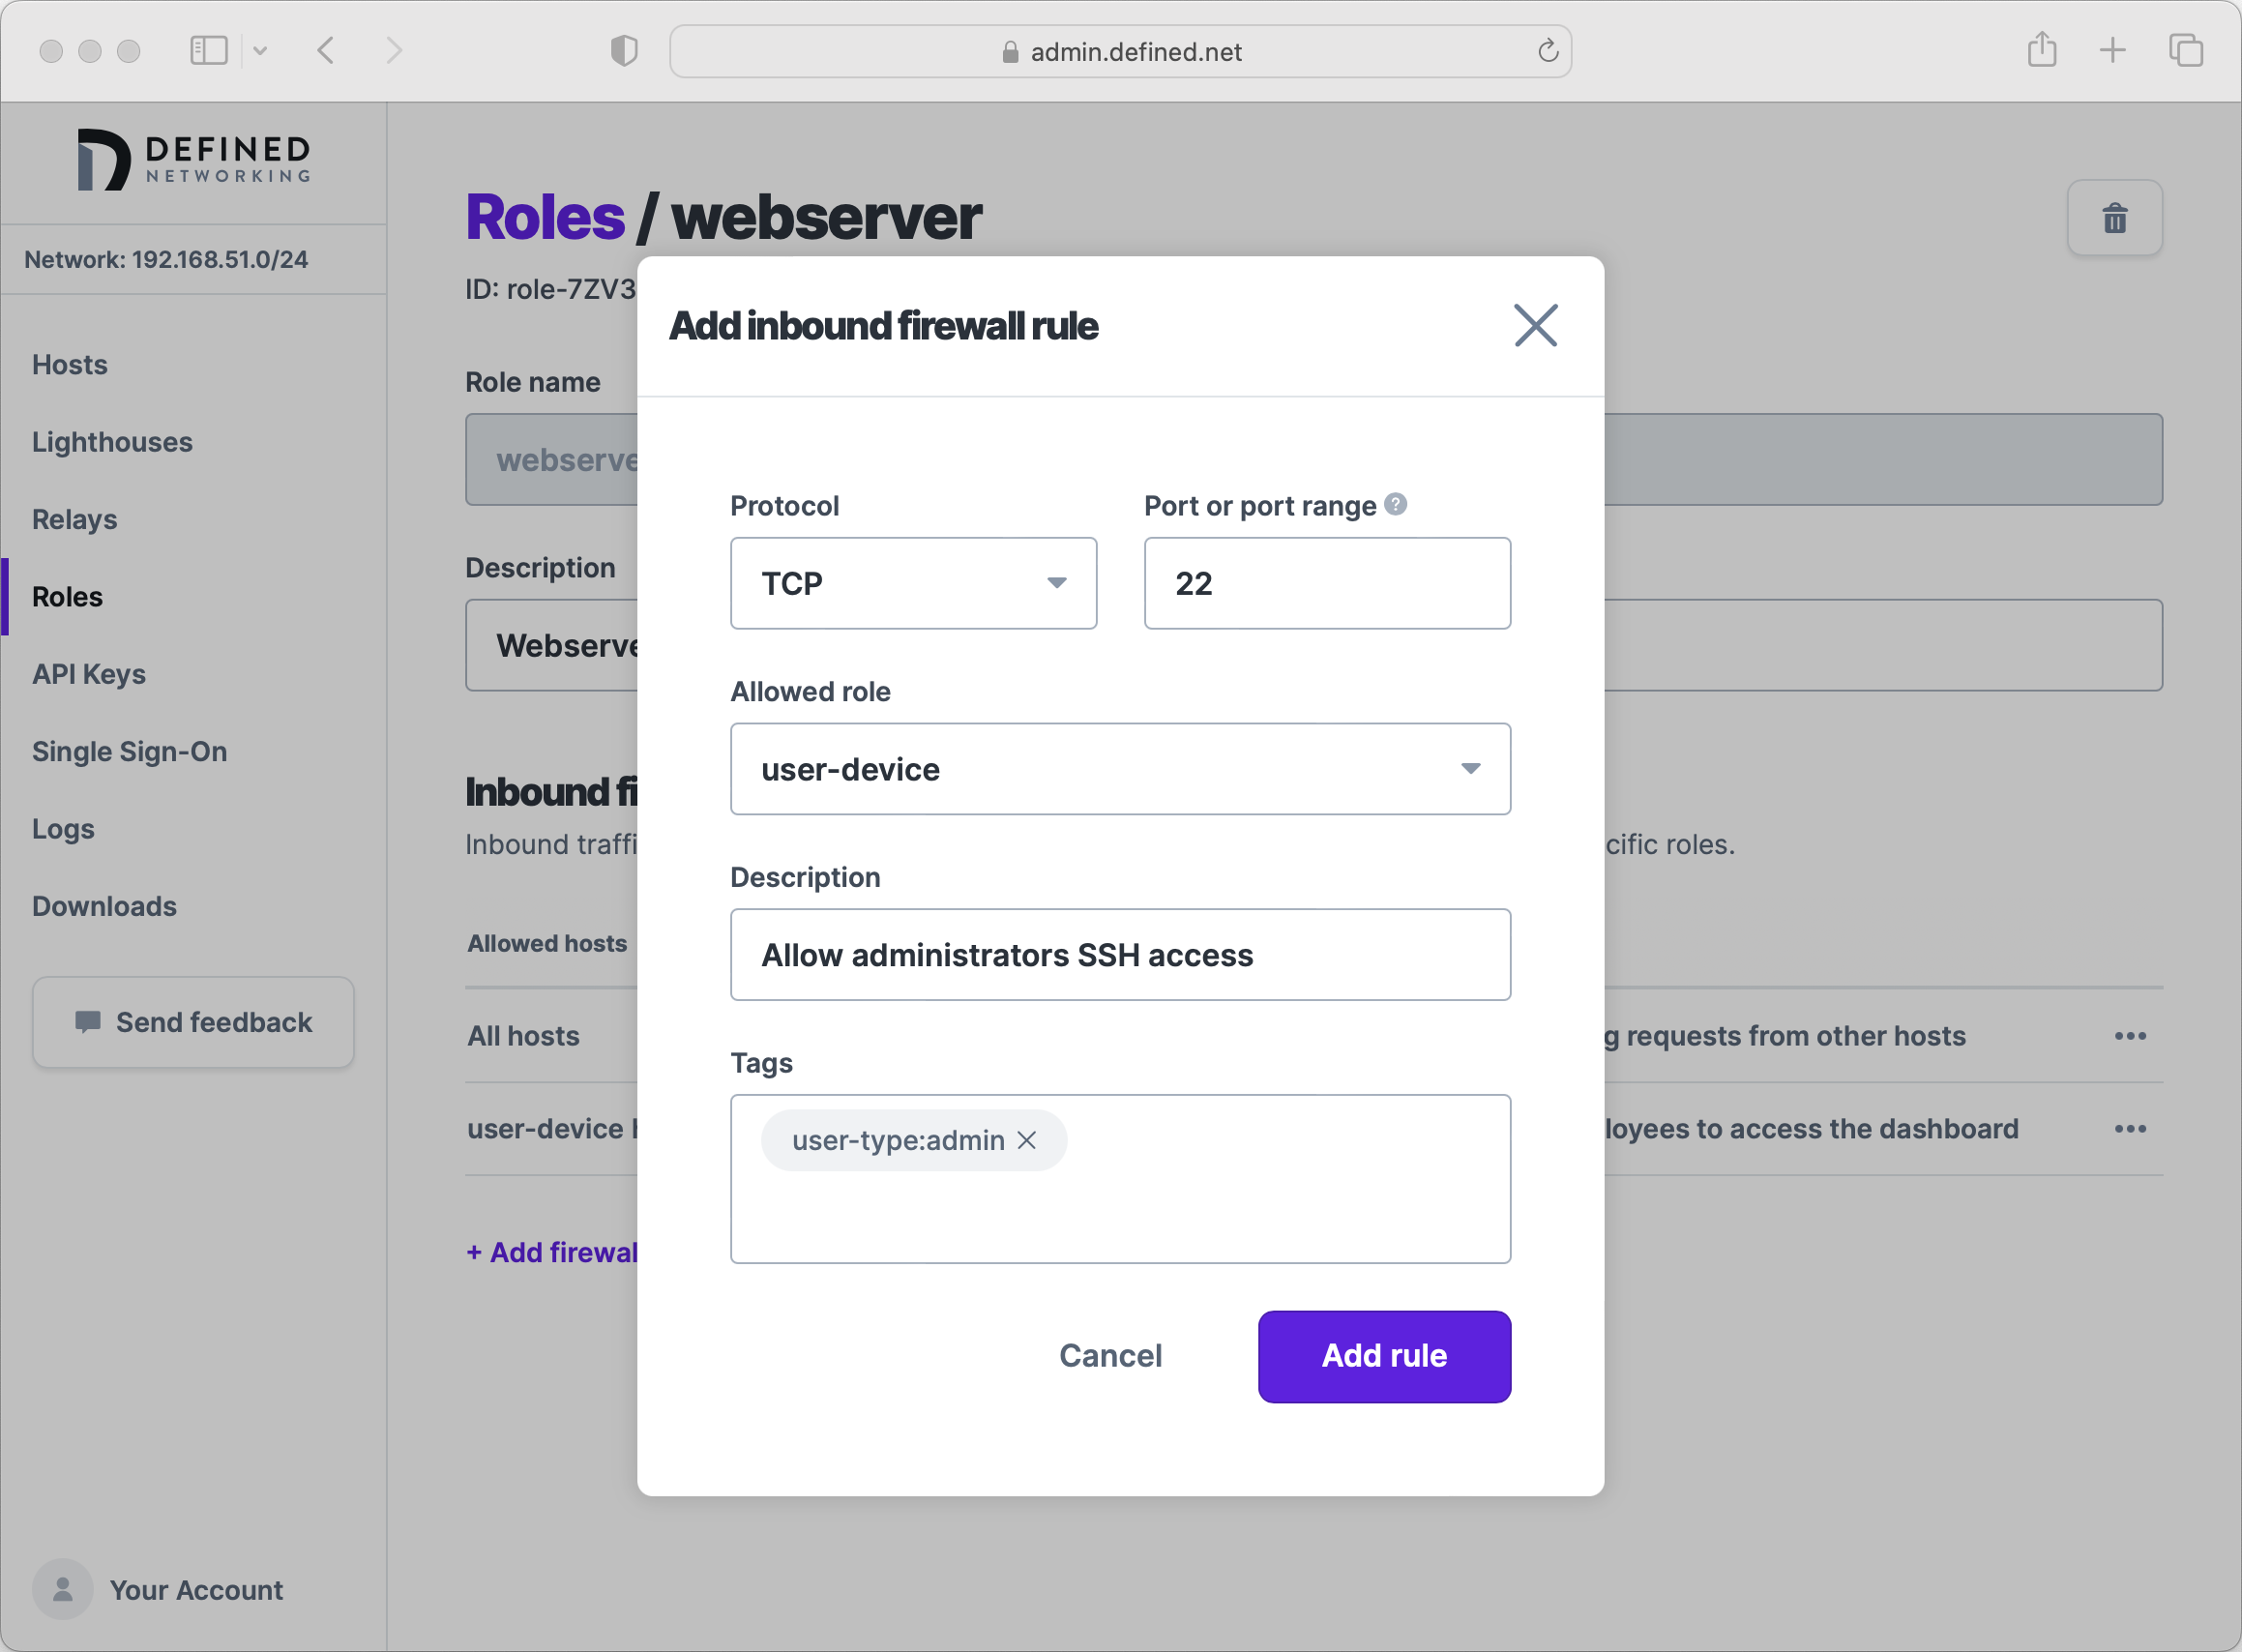2242x1652 pixels.
Task: Navigate to the Hosts section
Action: click(x=69, y=364)
